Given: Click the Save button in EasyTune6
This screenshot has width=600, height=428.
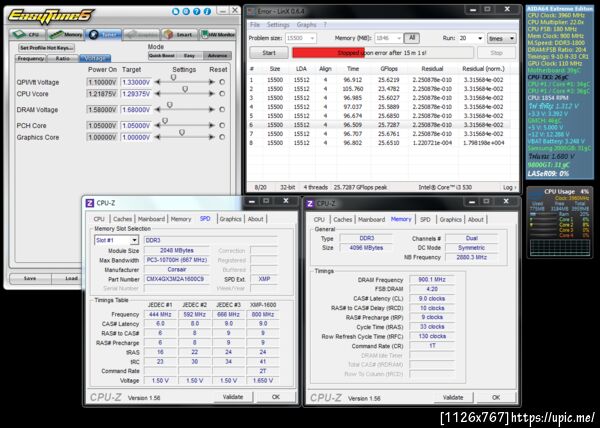Looking at the screenshot, I should pos(30,278).
